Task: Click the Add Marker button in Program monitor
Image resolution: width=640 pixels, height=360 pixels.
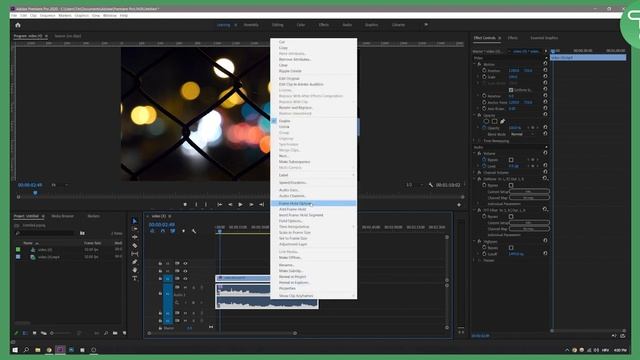Action: 185,204
